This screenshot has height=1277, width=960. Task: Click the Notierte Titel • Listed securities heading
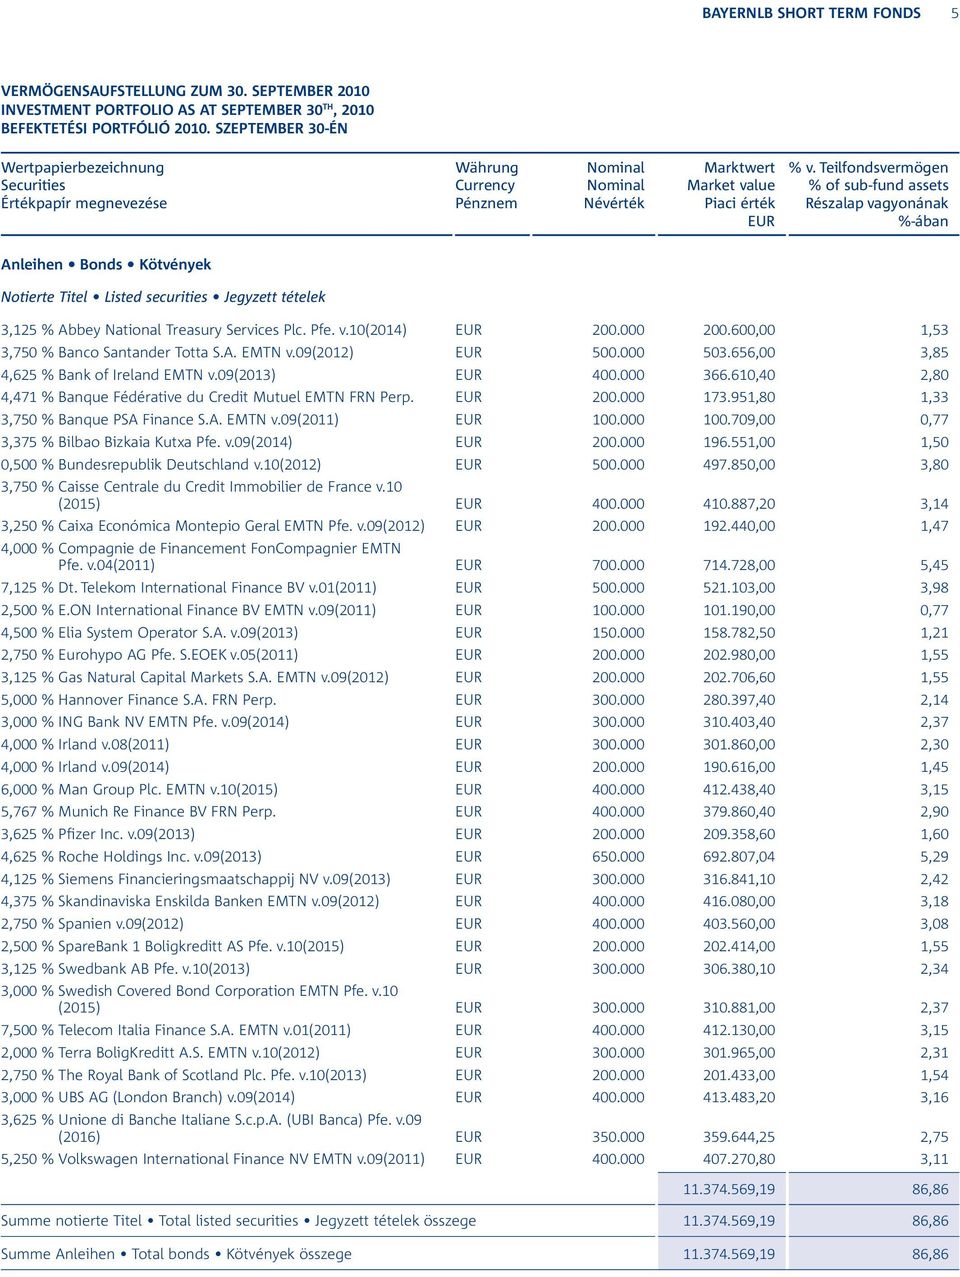163,297
